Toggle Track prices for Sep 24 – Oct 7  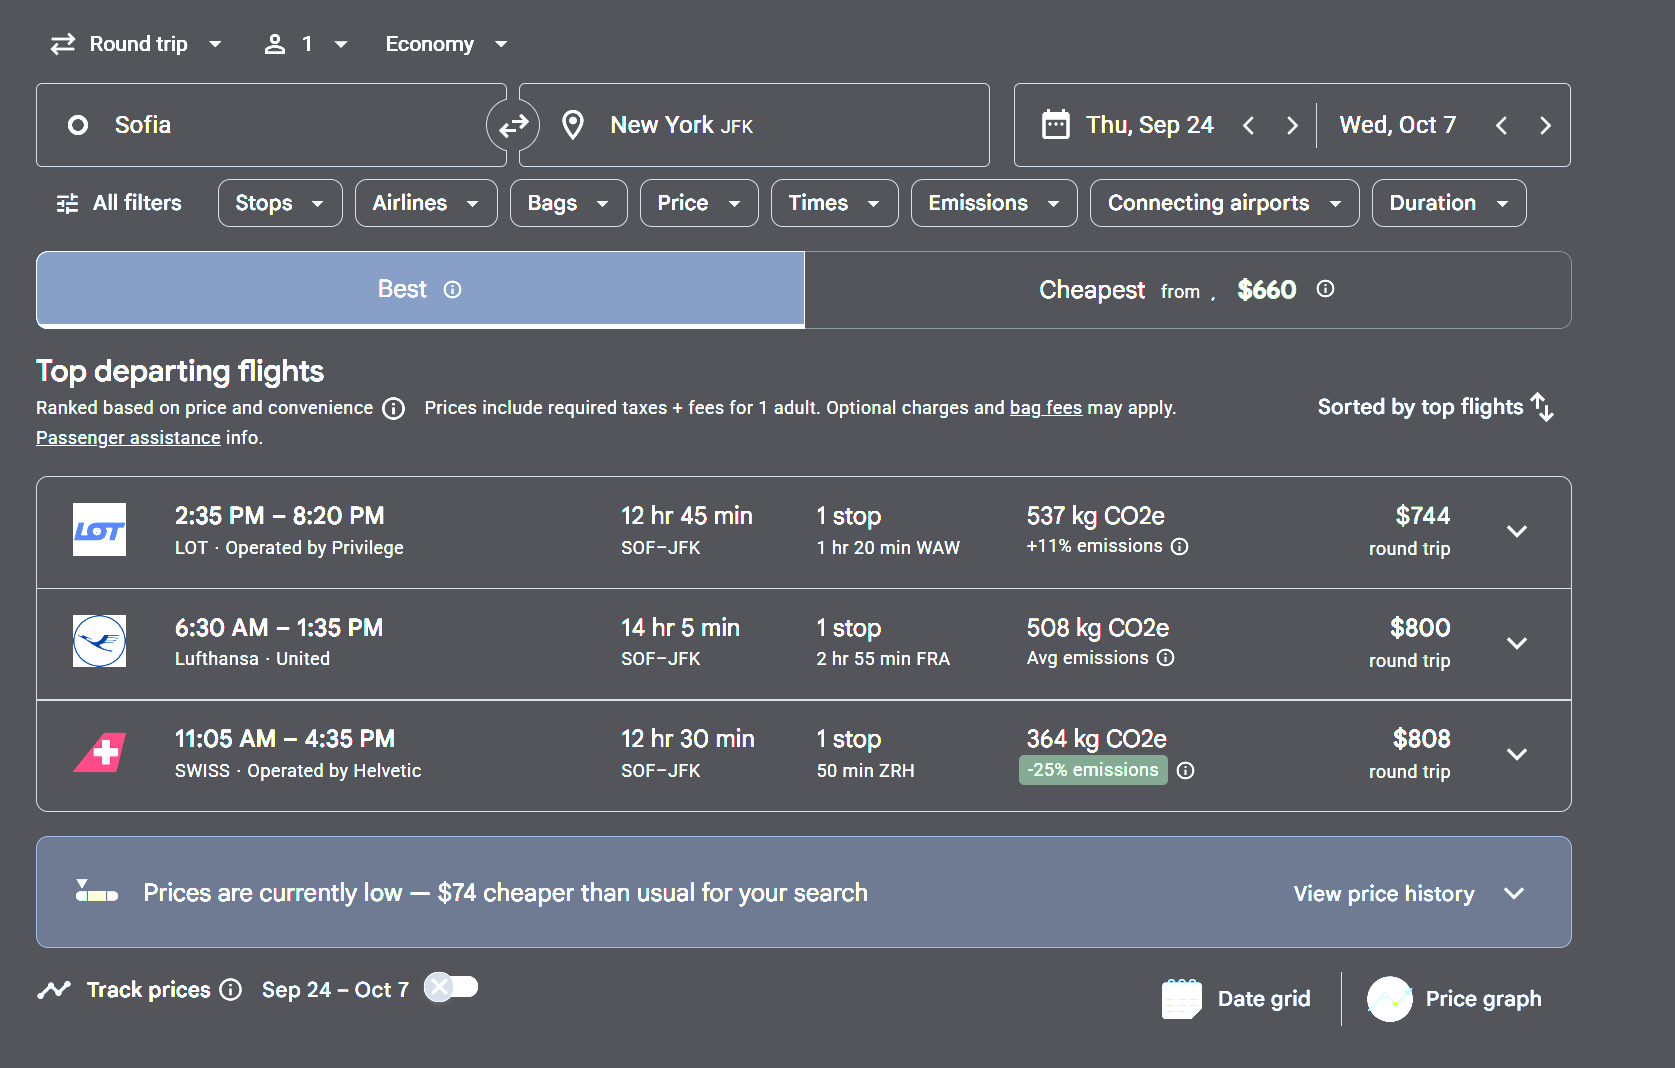451,988
